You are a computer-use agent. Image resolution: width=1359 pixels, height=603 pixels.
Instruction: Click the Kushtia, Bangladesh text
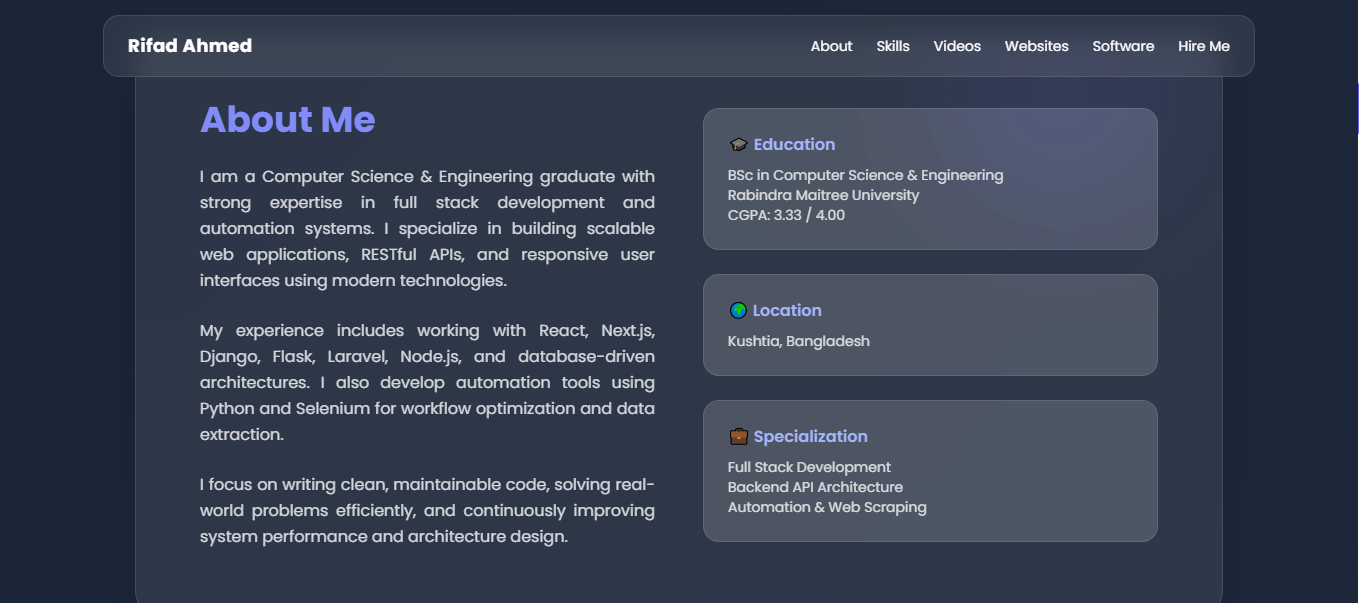click(x=798, y=341)
